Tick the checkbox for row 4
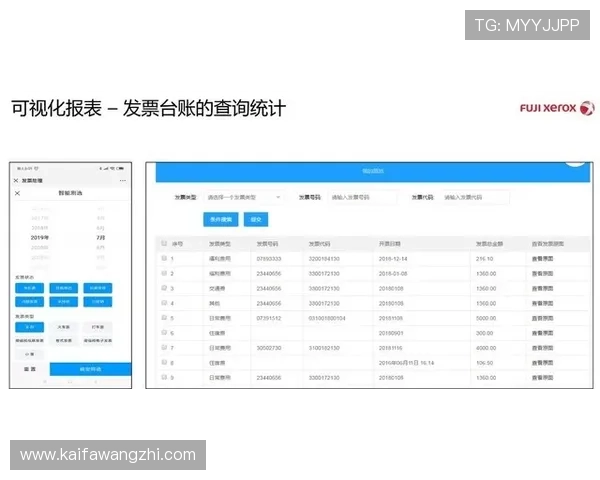This screenshot has height=480, width=600. (164, 303)
